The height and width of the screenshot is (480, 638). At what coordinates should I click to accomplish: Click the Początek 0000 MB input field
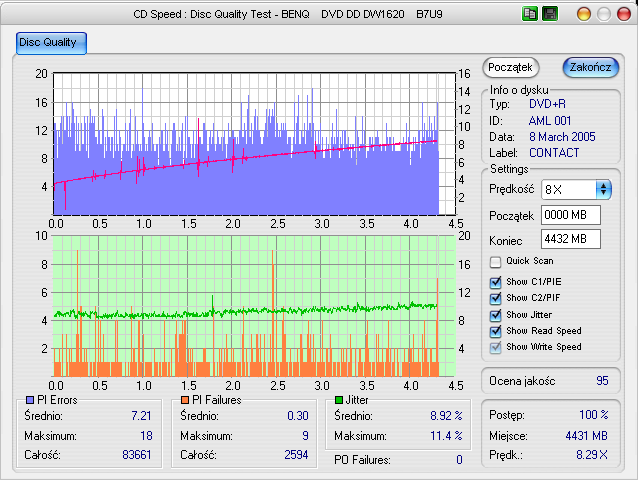point(570,215)
